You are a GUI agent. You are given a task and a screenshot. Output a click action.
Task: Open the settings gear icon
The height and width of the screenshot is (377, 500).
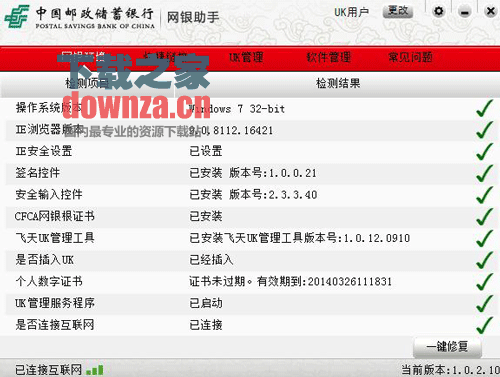[439, 12]
